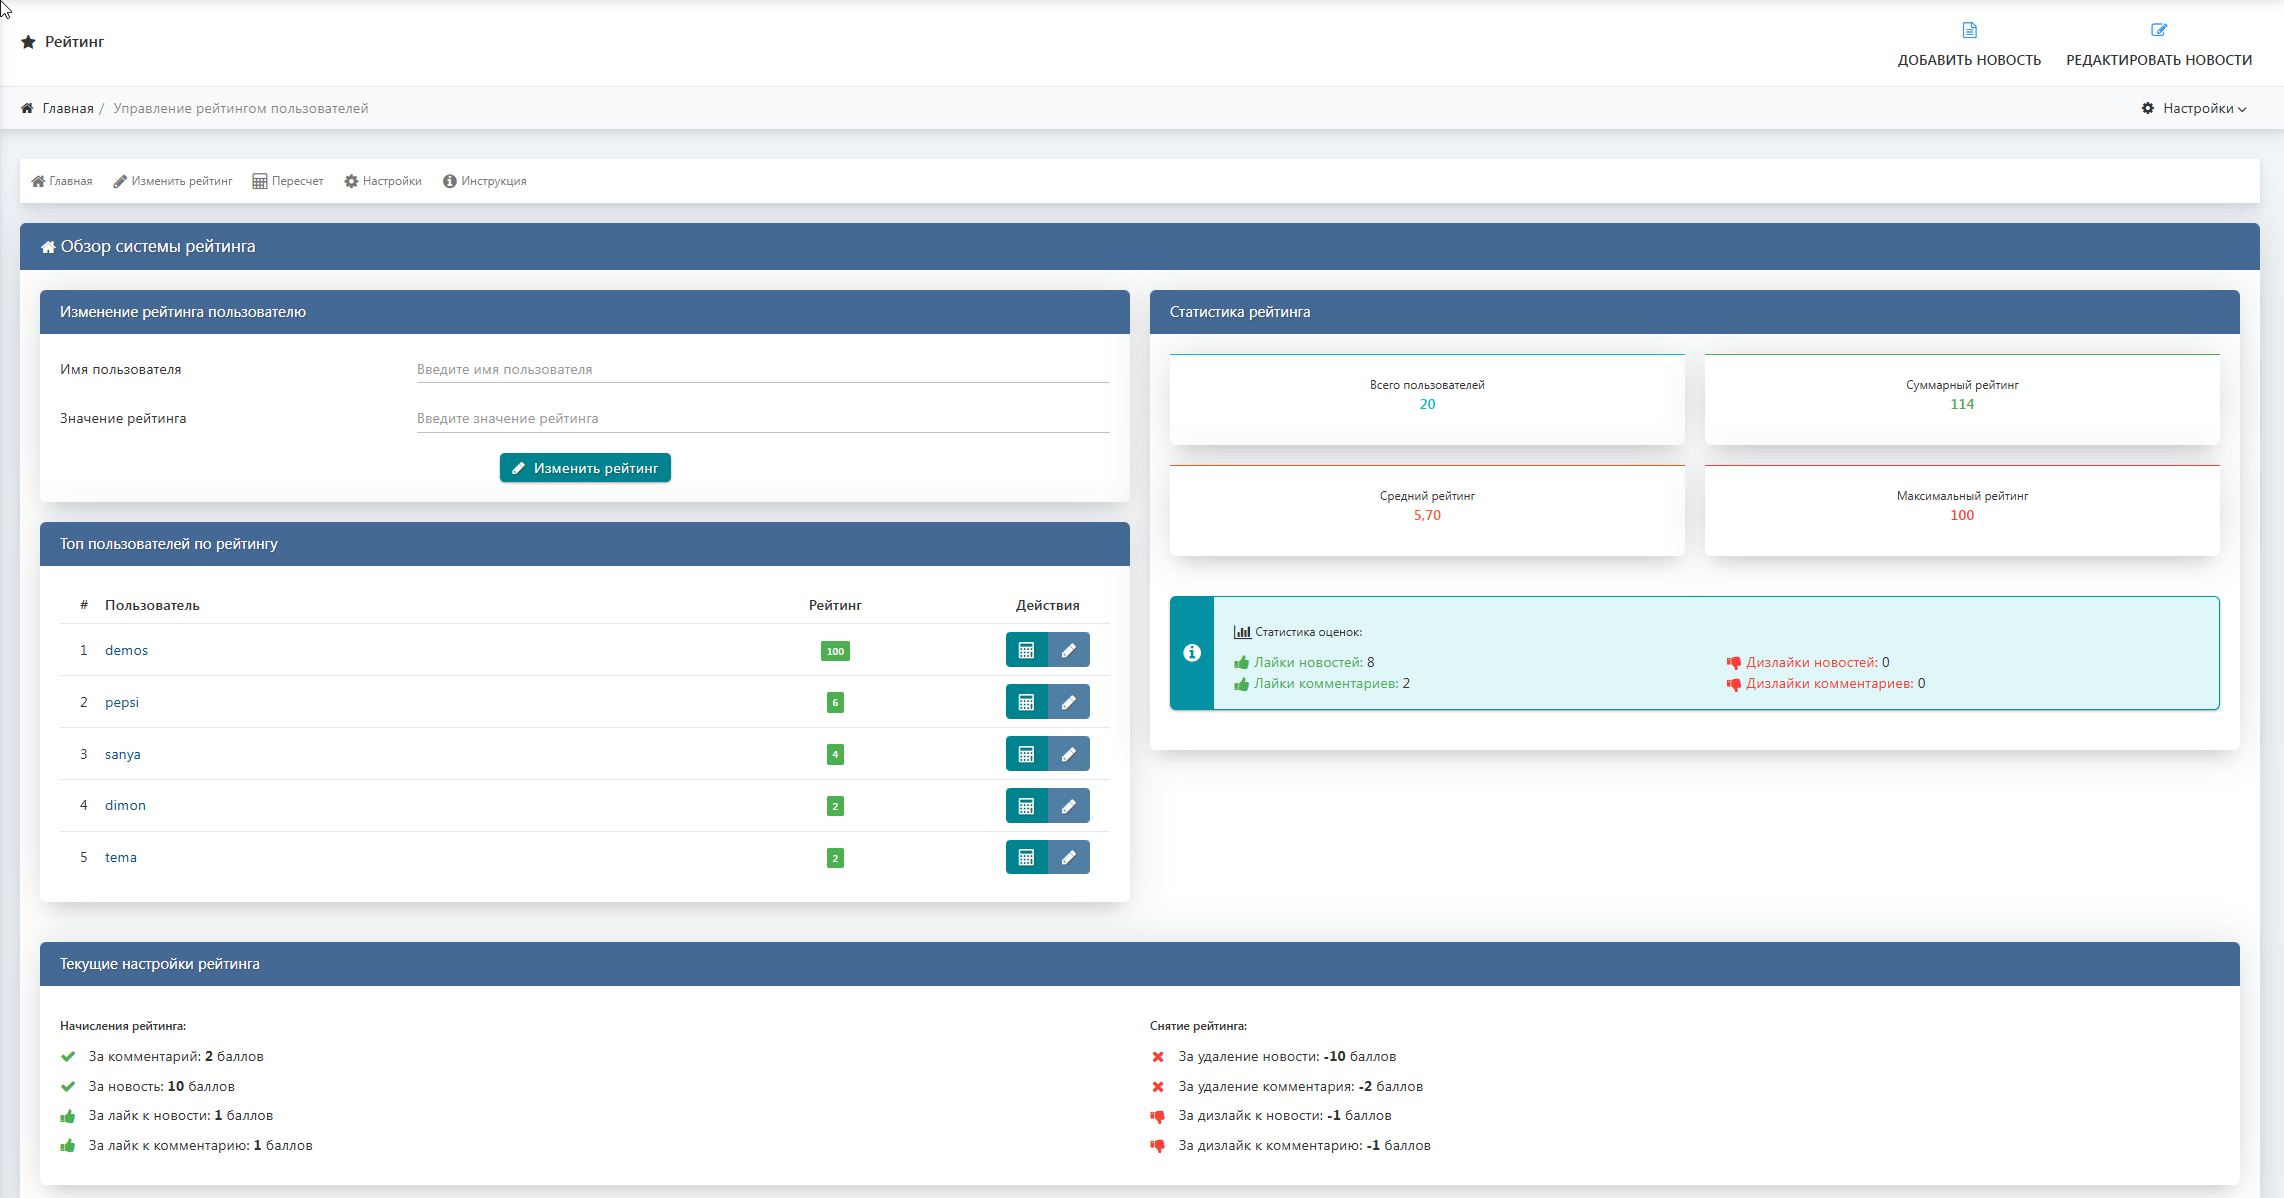Viewport: 2284px width, 1198px height.
Task: Open user profile link demos
Action: pyautogui.click(x=126, y=650)
